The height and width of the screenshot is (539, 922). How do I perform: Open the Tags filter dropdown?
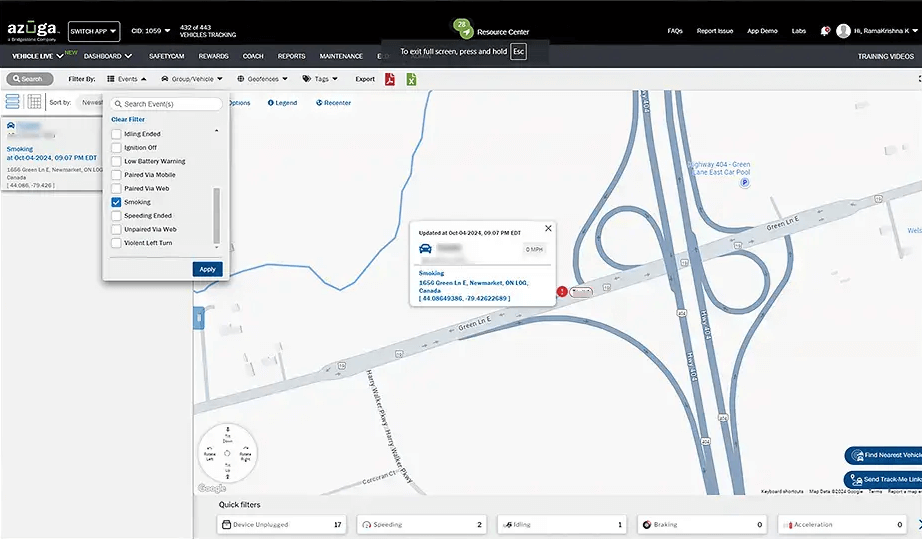320,79
